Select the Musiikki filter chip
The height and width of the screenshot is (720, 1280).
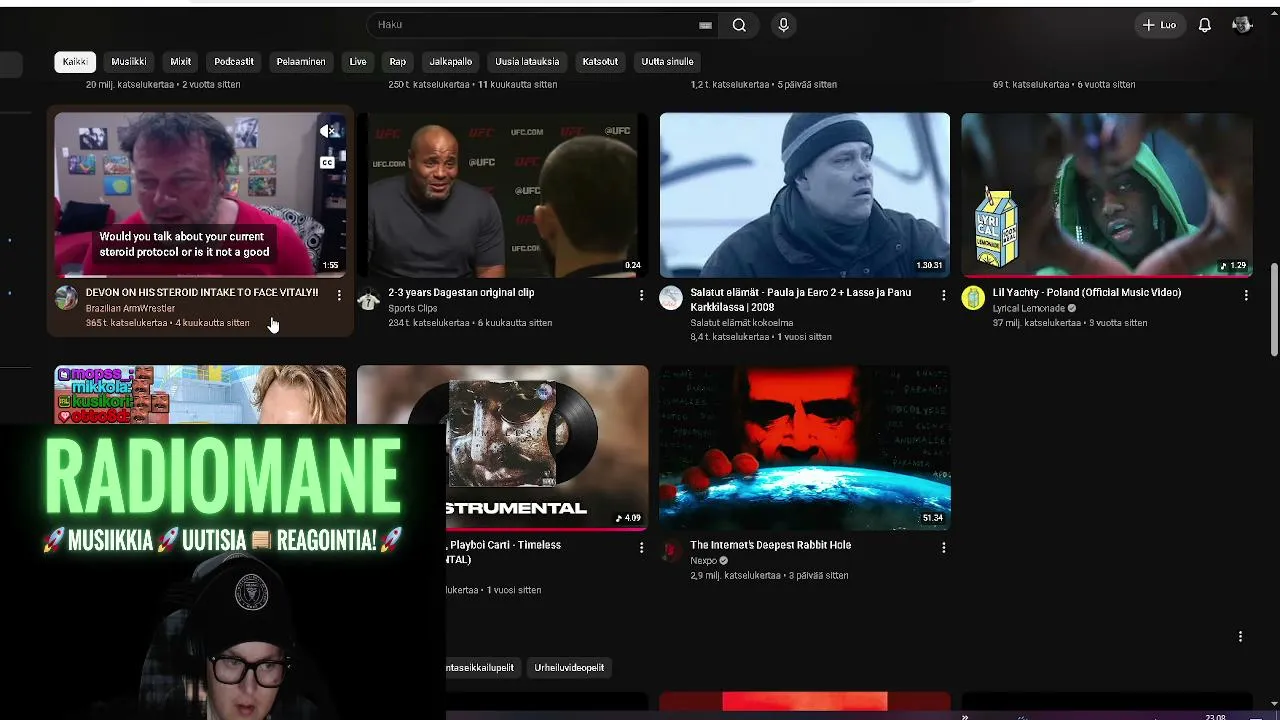(x=129, y=62)
